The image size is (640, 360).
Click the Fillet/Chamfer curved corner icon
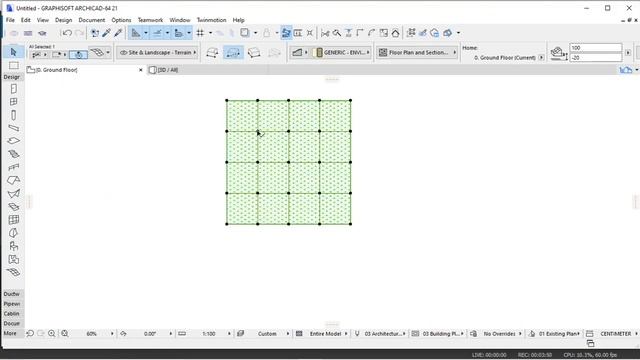(371, 33)
